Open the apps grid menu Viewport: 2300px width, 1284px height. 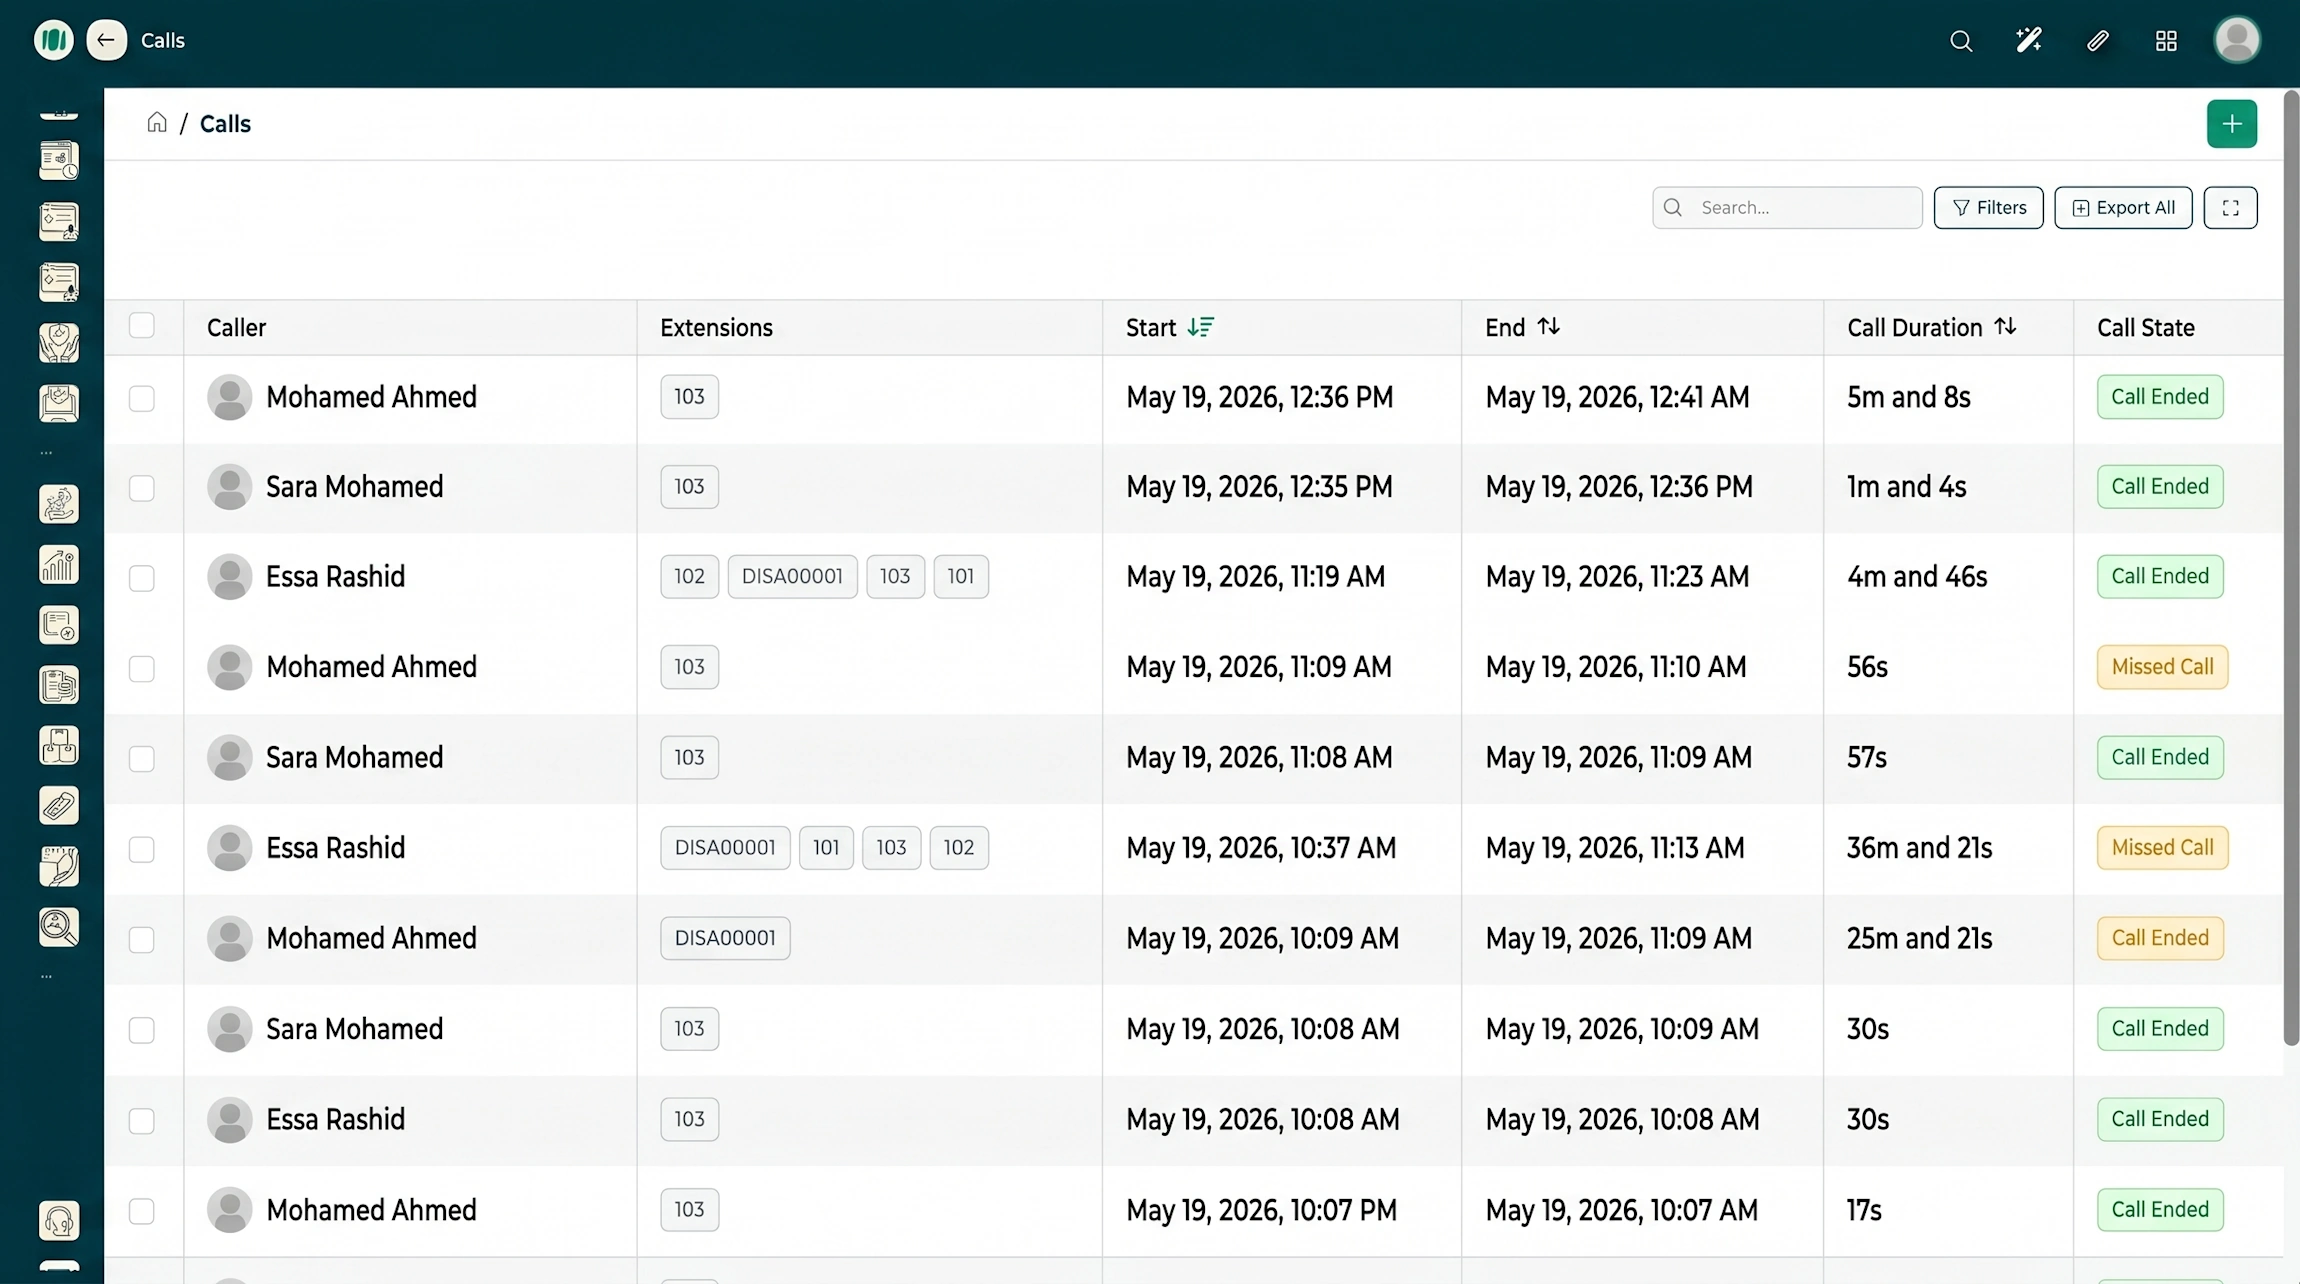click(2166, 41)
